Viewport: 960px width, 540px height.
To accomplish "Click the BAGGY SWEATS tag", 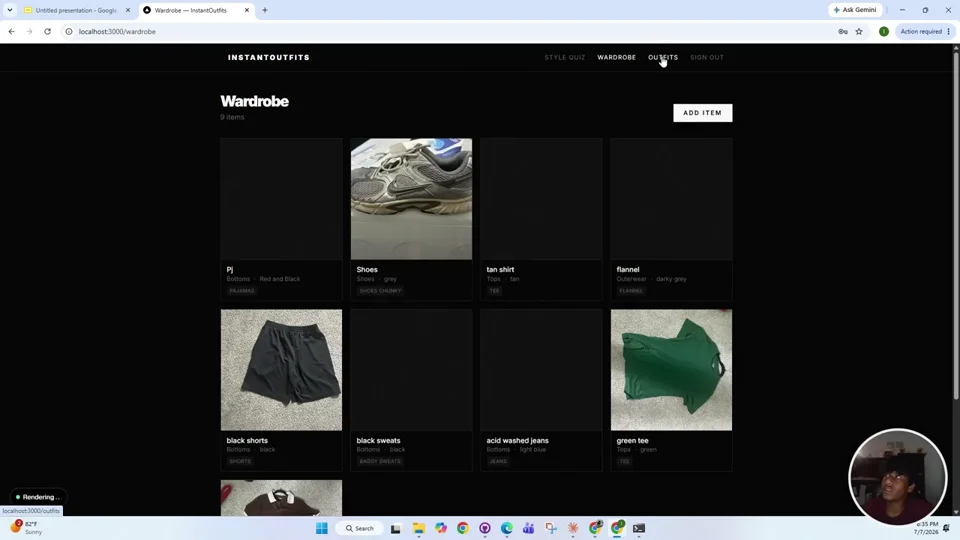I will [380, 461].
